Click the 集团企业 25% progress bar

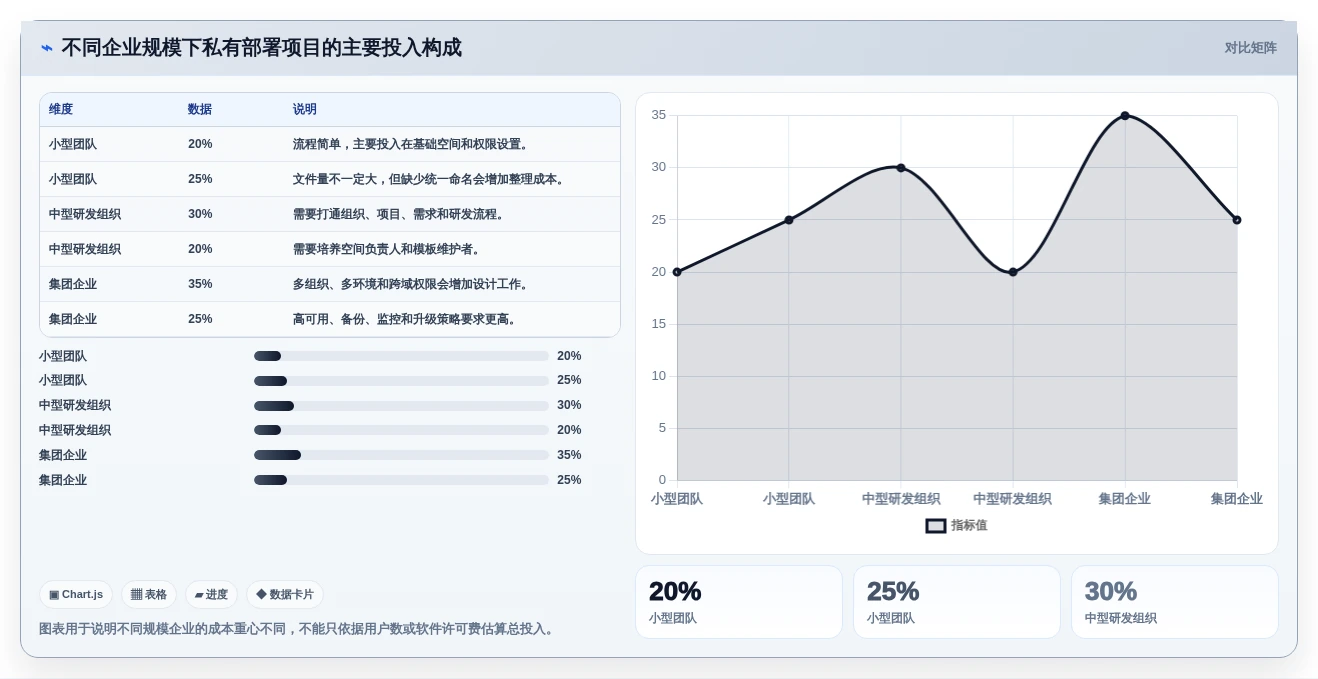tap(401, 480)
